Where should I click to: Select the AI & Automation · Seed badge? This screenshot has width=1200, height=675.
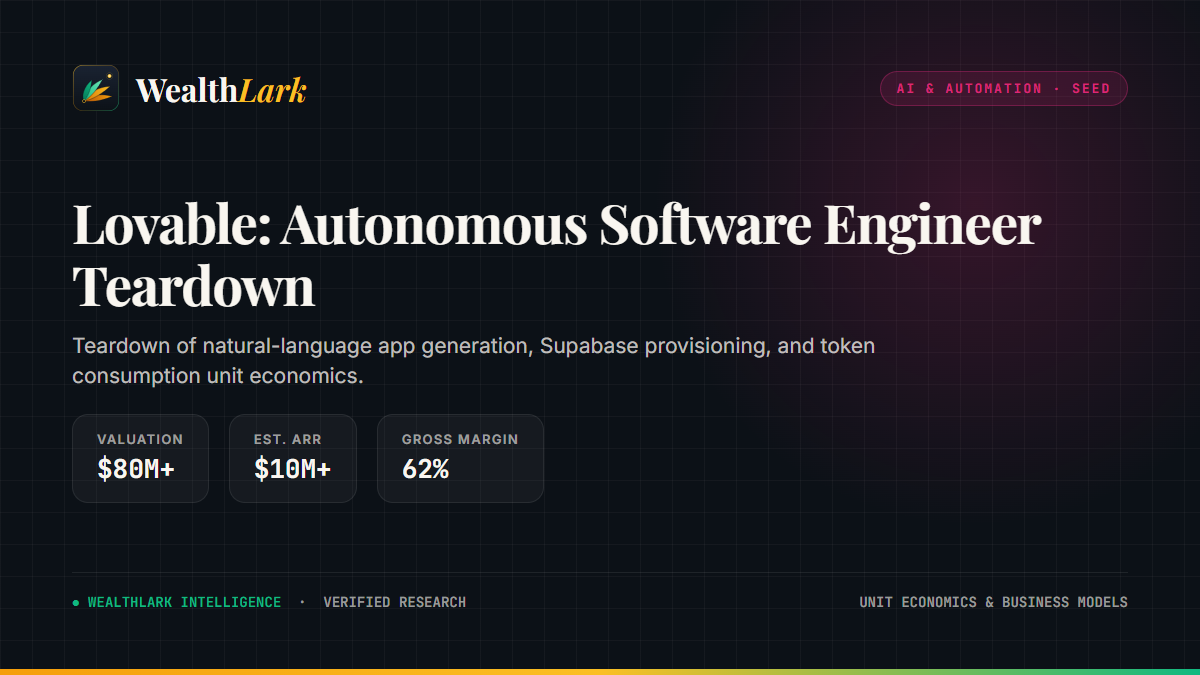point(1003,88)
